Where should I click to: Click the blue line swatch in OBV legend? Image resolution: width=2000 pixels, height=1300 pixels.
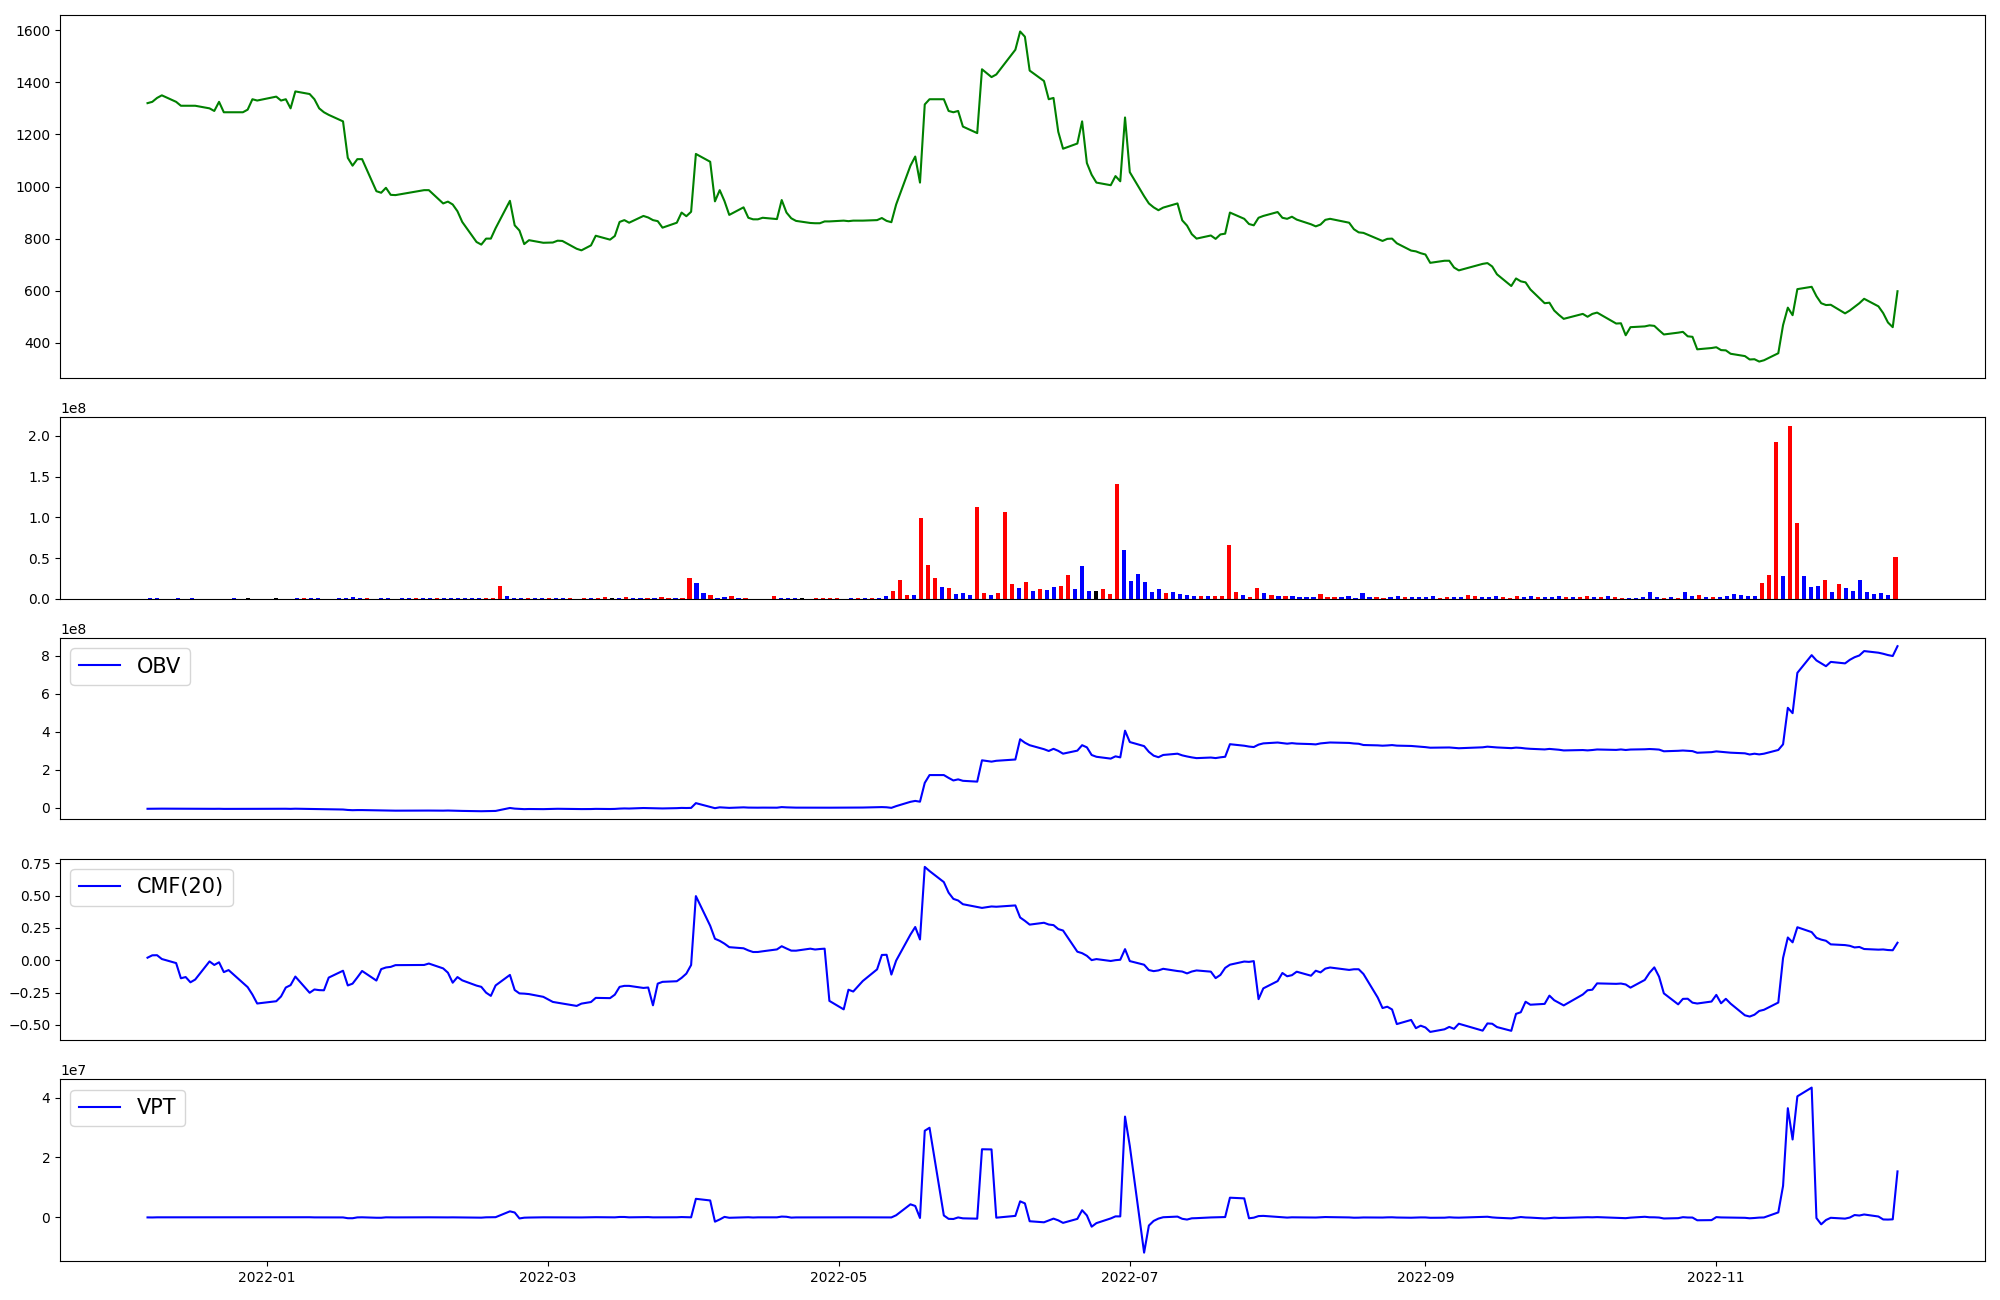tap(100, 666)
